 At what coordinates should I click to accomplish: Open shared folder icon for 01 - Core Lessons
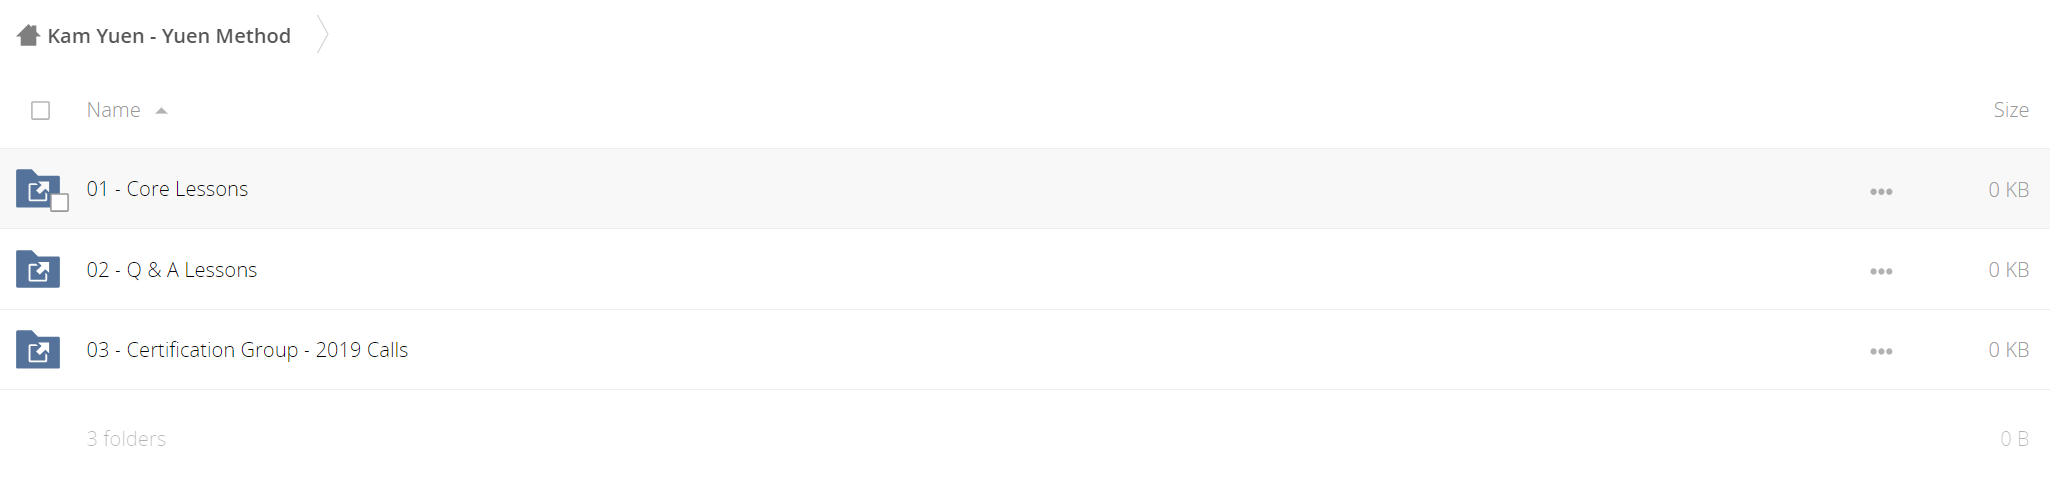[38, 189]
